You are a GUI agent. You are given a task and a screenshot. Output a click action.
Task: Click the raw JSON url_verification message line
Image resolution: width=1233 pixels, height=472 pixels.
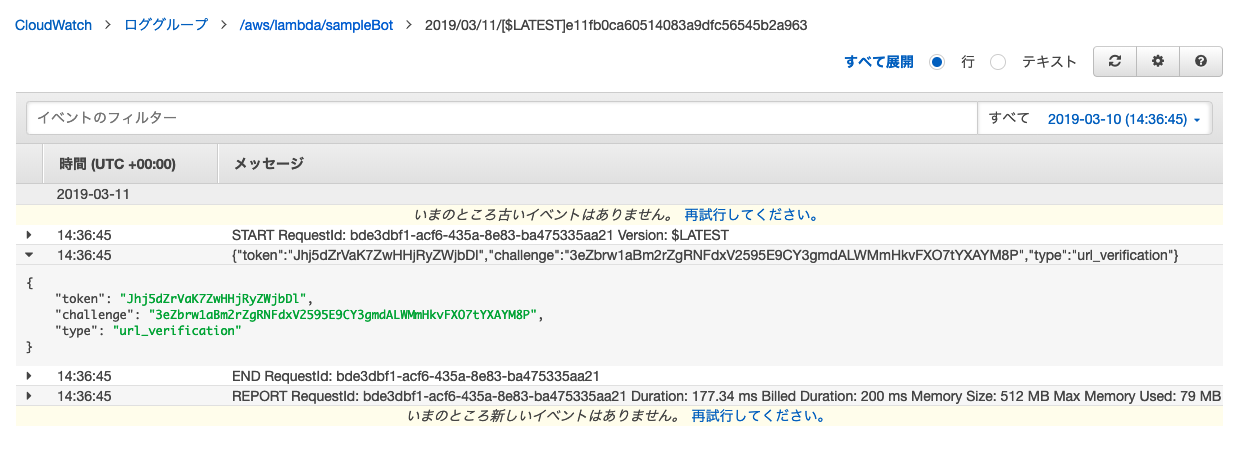[x=705, y=255]
